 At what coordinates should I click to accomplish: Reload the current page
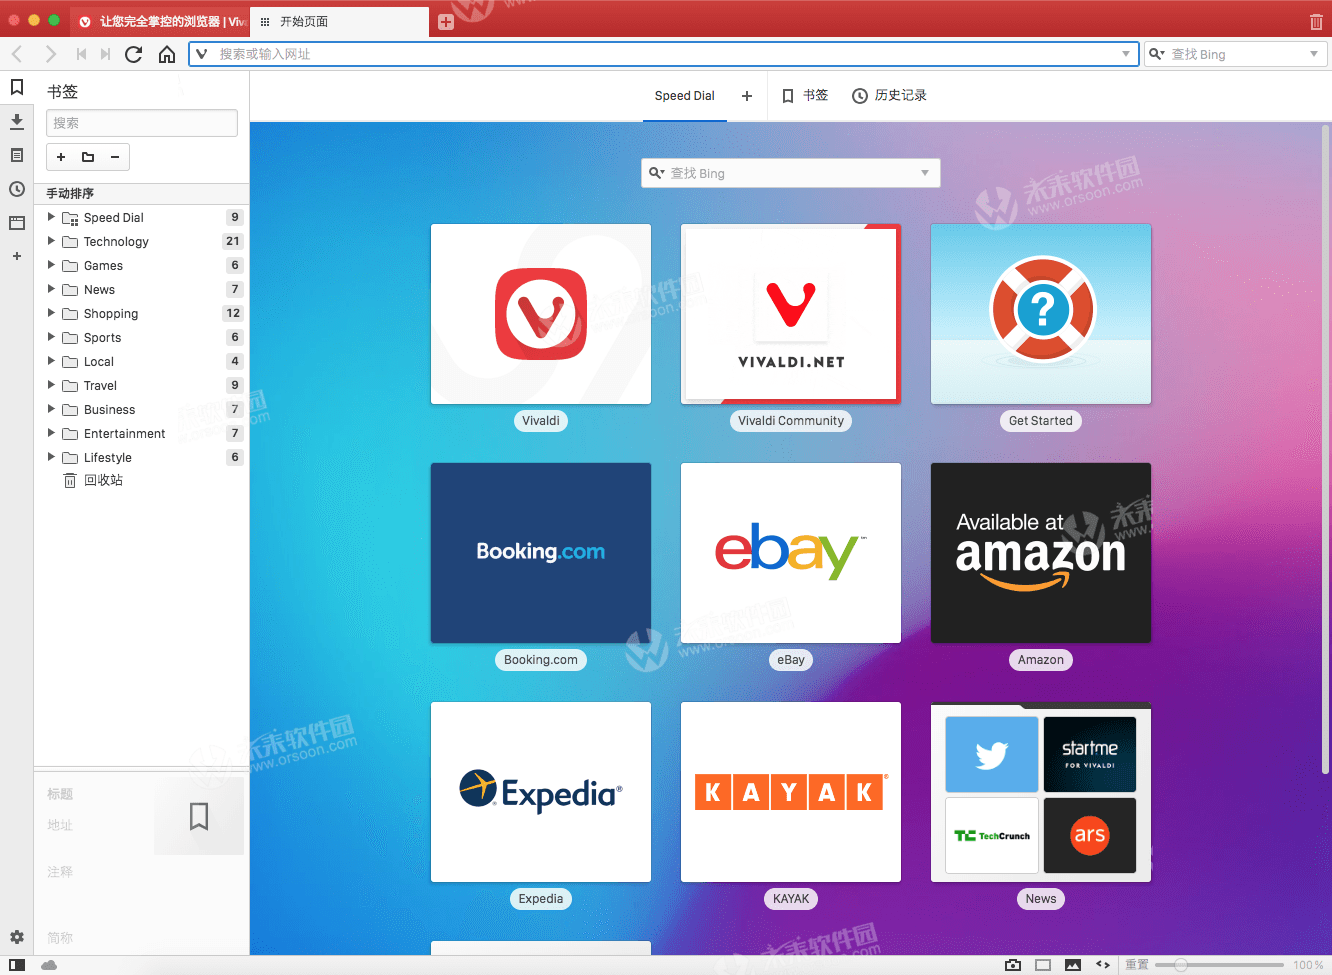[x=134, y=54]
